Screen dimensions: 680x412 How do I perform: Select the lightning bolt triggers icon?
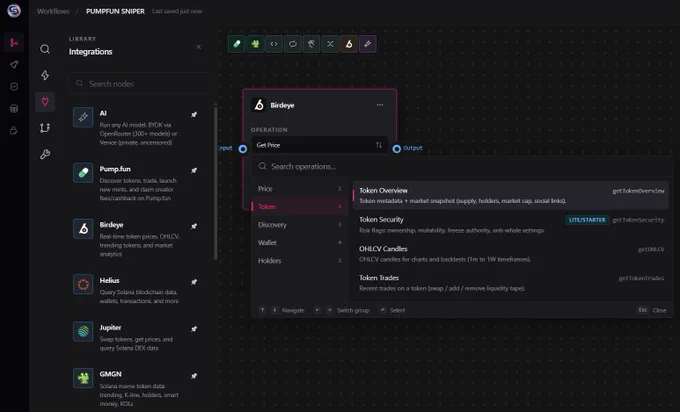tap(45, 75)
